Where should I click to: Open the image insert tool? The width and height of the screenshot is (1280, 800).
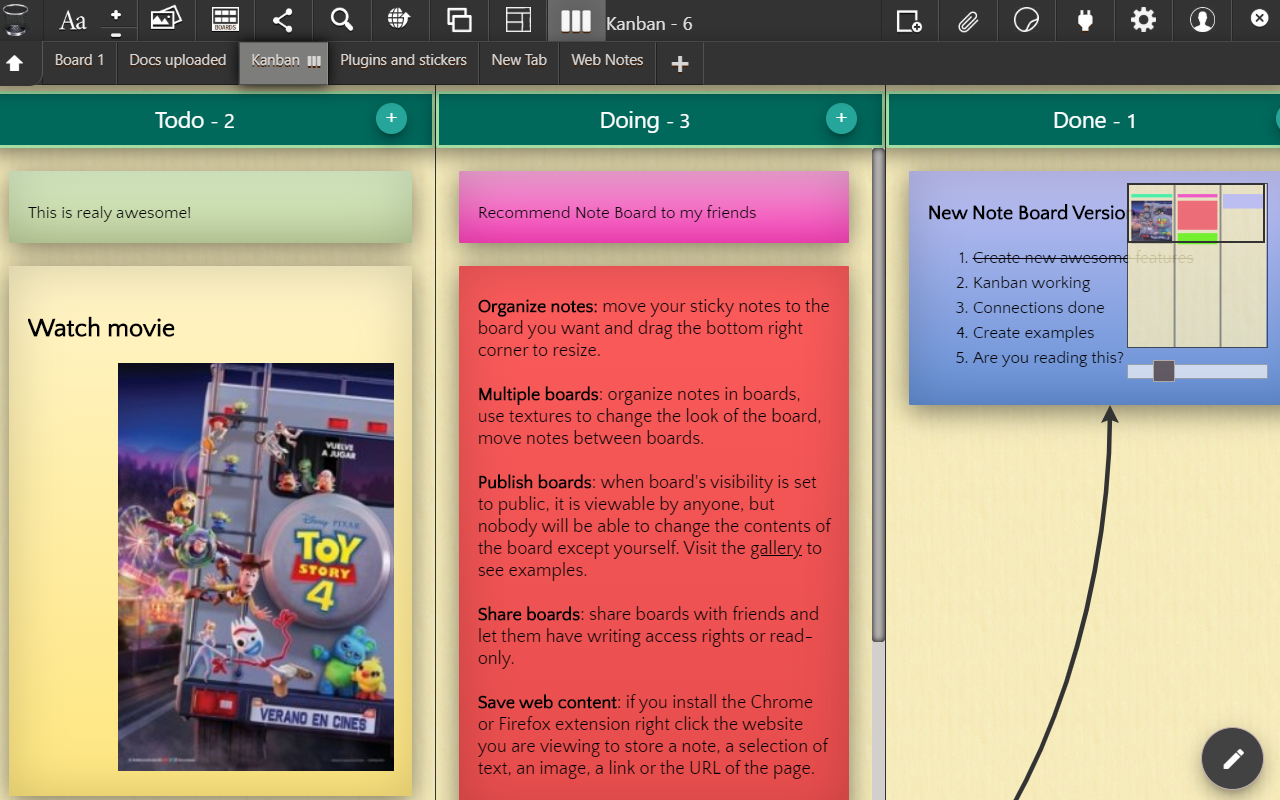tap(165, 20)
